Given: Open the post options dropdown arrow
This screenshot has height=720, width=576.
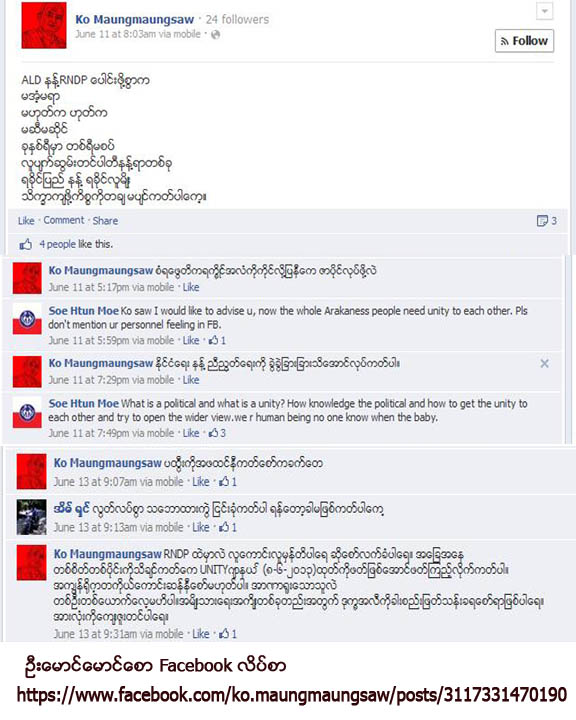Looking at the screenshot, I should pyautogui.click(x=544, y=11).
